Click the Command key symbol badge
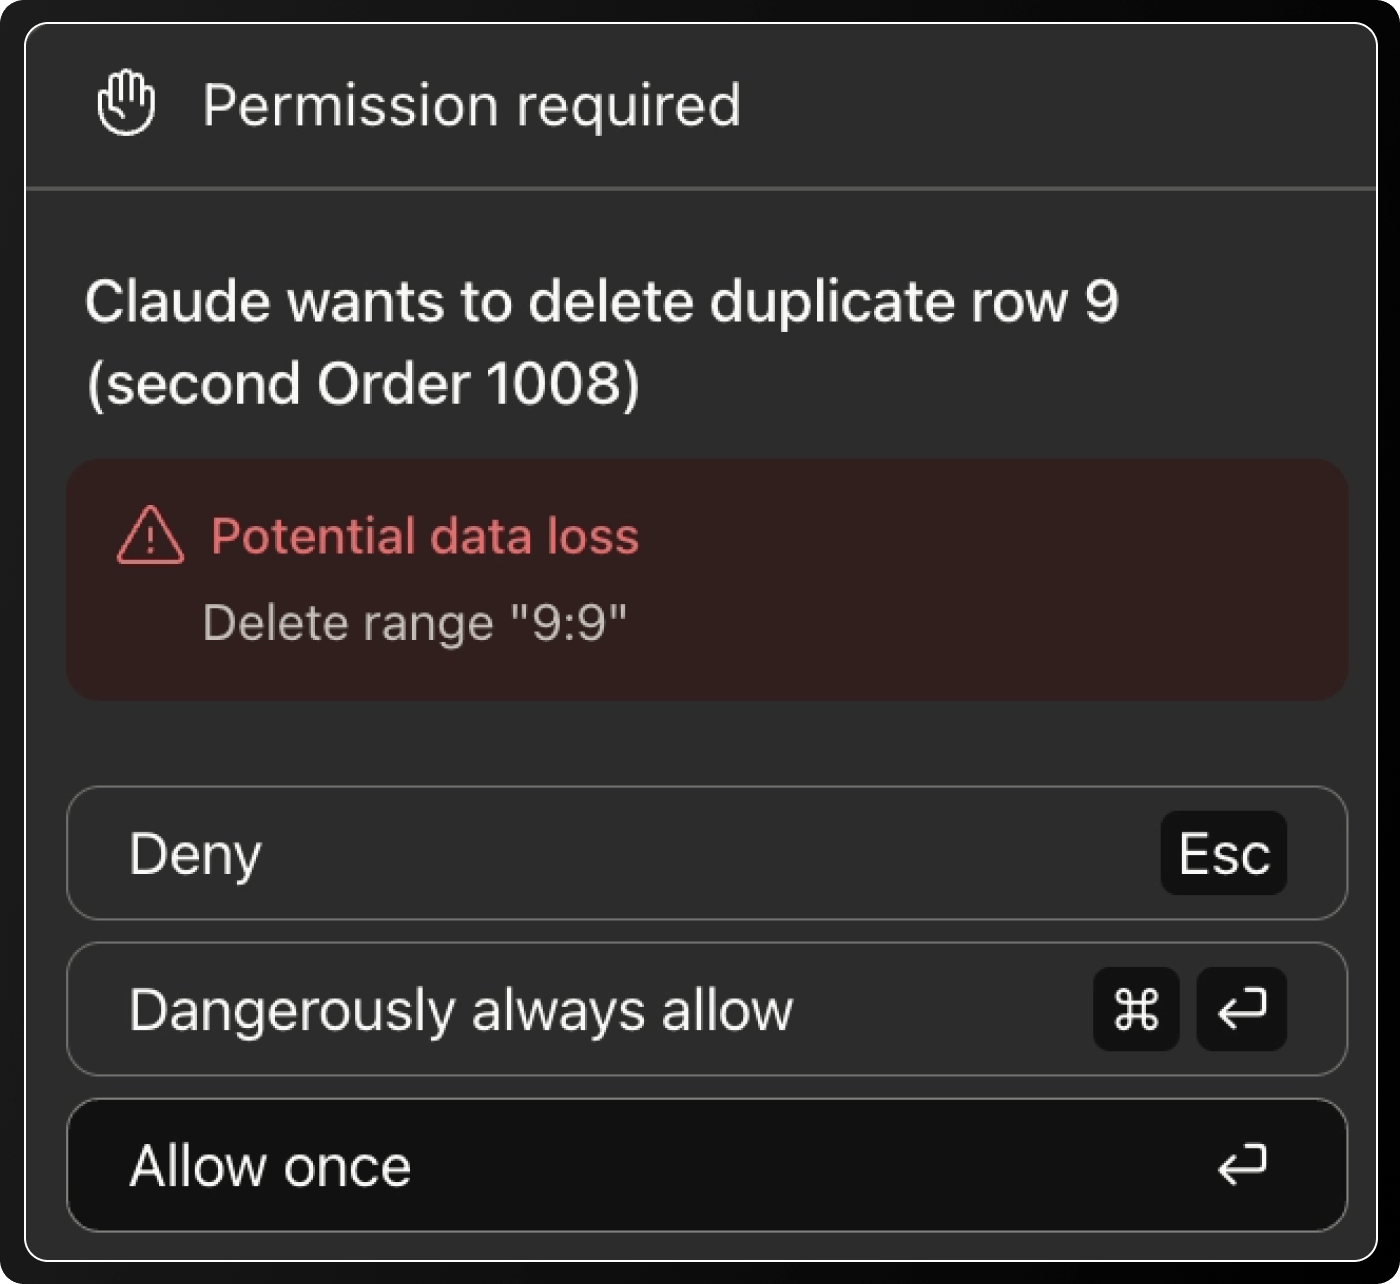 tap(1136, 1009)
